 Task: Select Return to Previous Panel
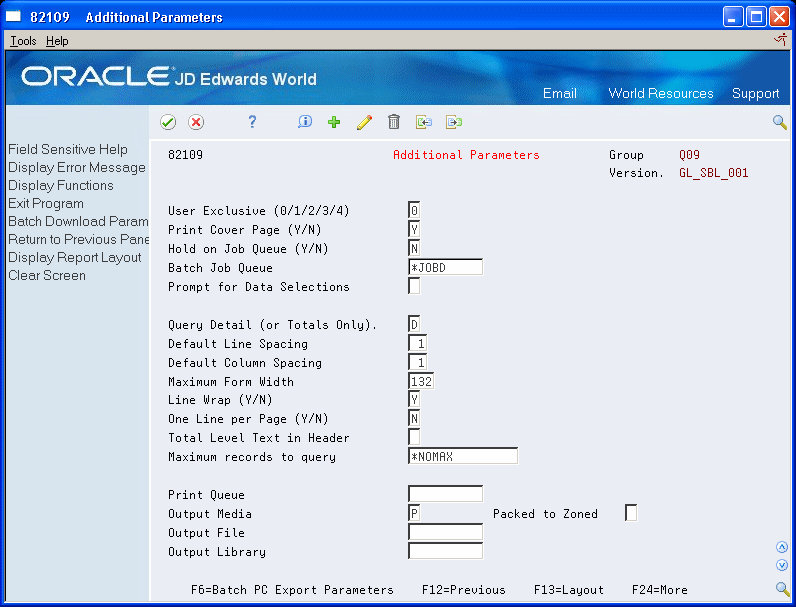[x=78, y=239]
